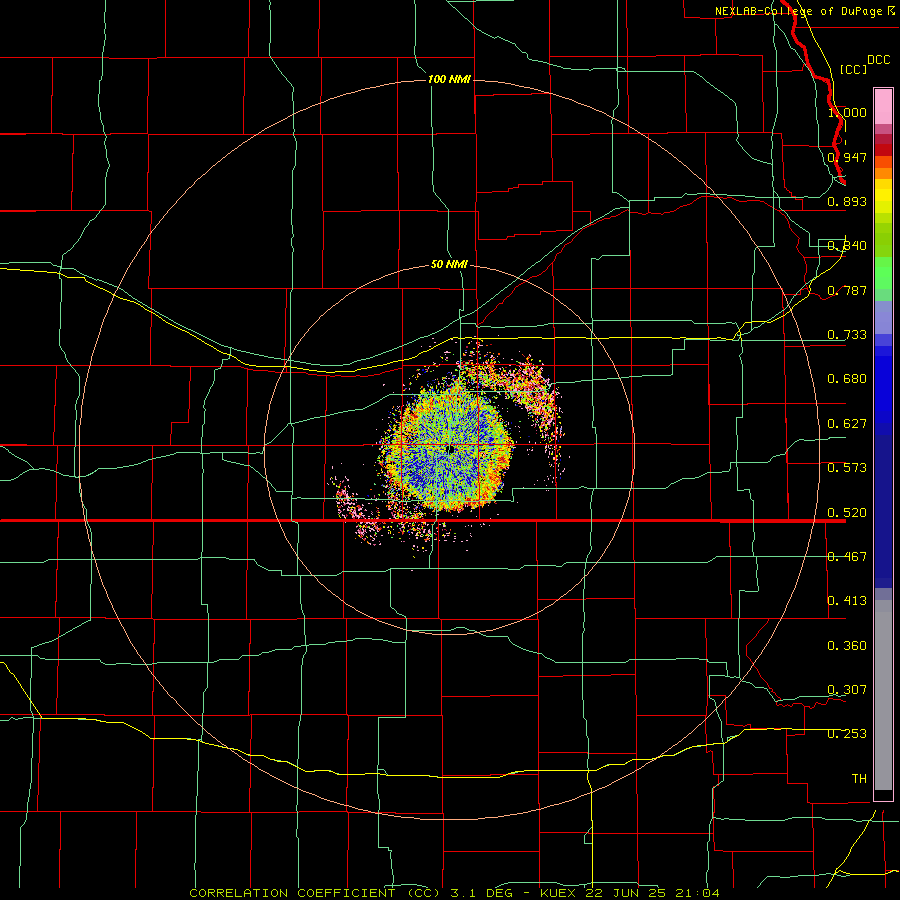This screenshot has width=900, height=900.
Task: Click the radar site center point
Action: tap(450, 449)
